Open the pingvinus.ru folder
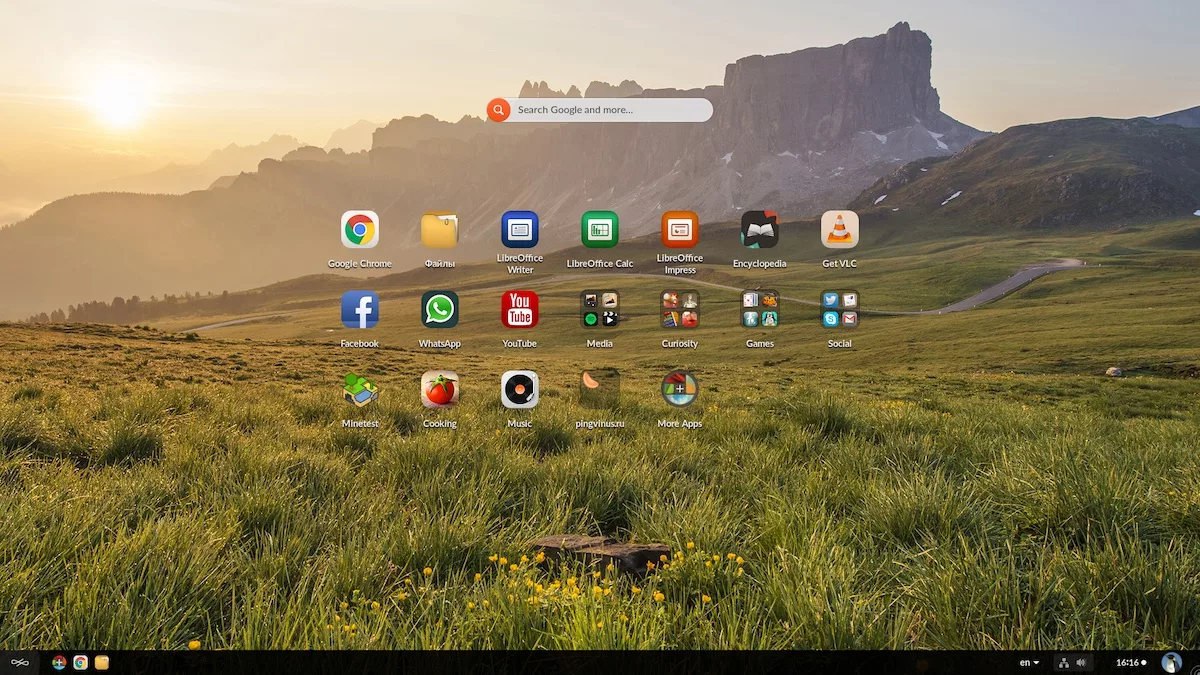Screen dimensions: 1200x675 600,389
